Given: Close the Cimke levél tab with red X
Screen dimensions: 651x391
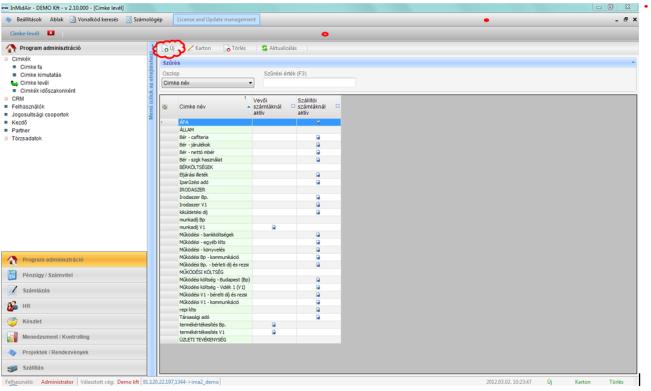Looking at the screenshot, I should point(51,33).
